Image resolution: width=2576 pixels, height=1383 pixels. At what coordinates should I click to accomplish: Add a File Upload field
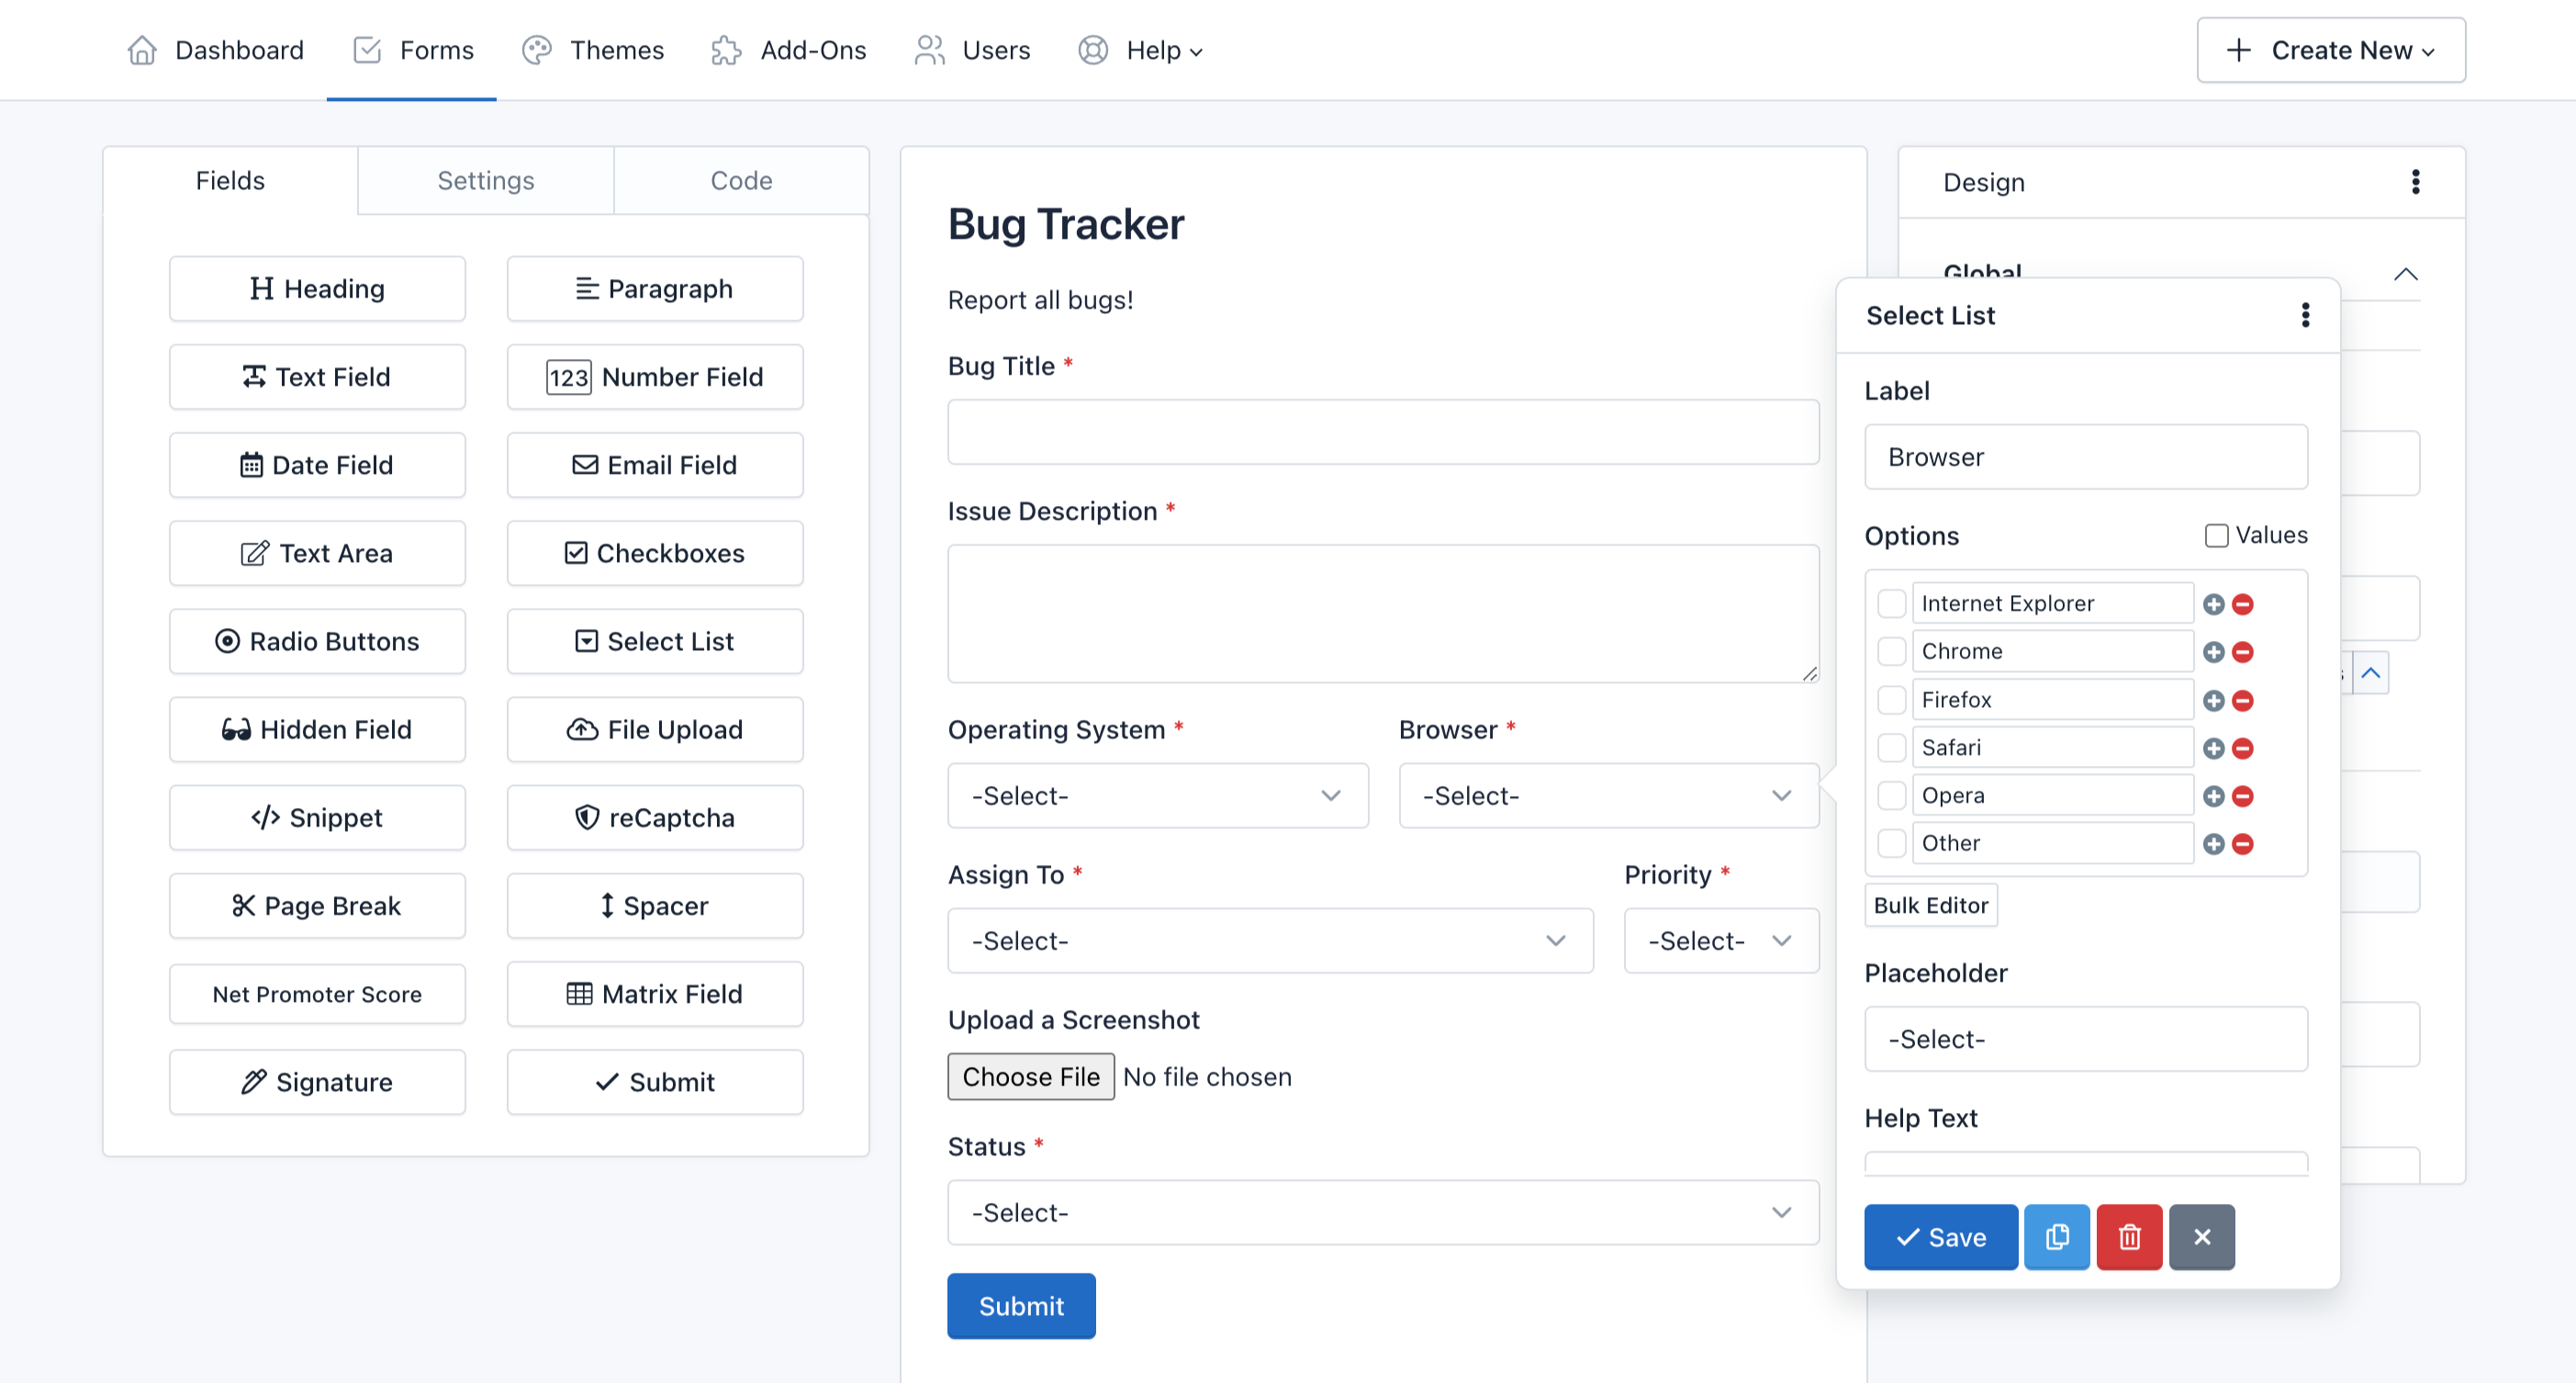pyautogui.click(x=655, y=729)
